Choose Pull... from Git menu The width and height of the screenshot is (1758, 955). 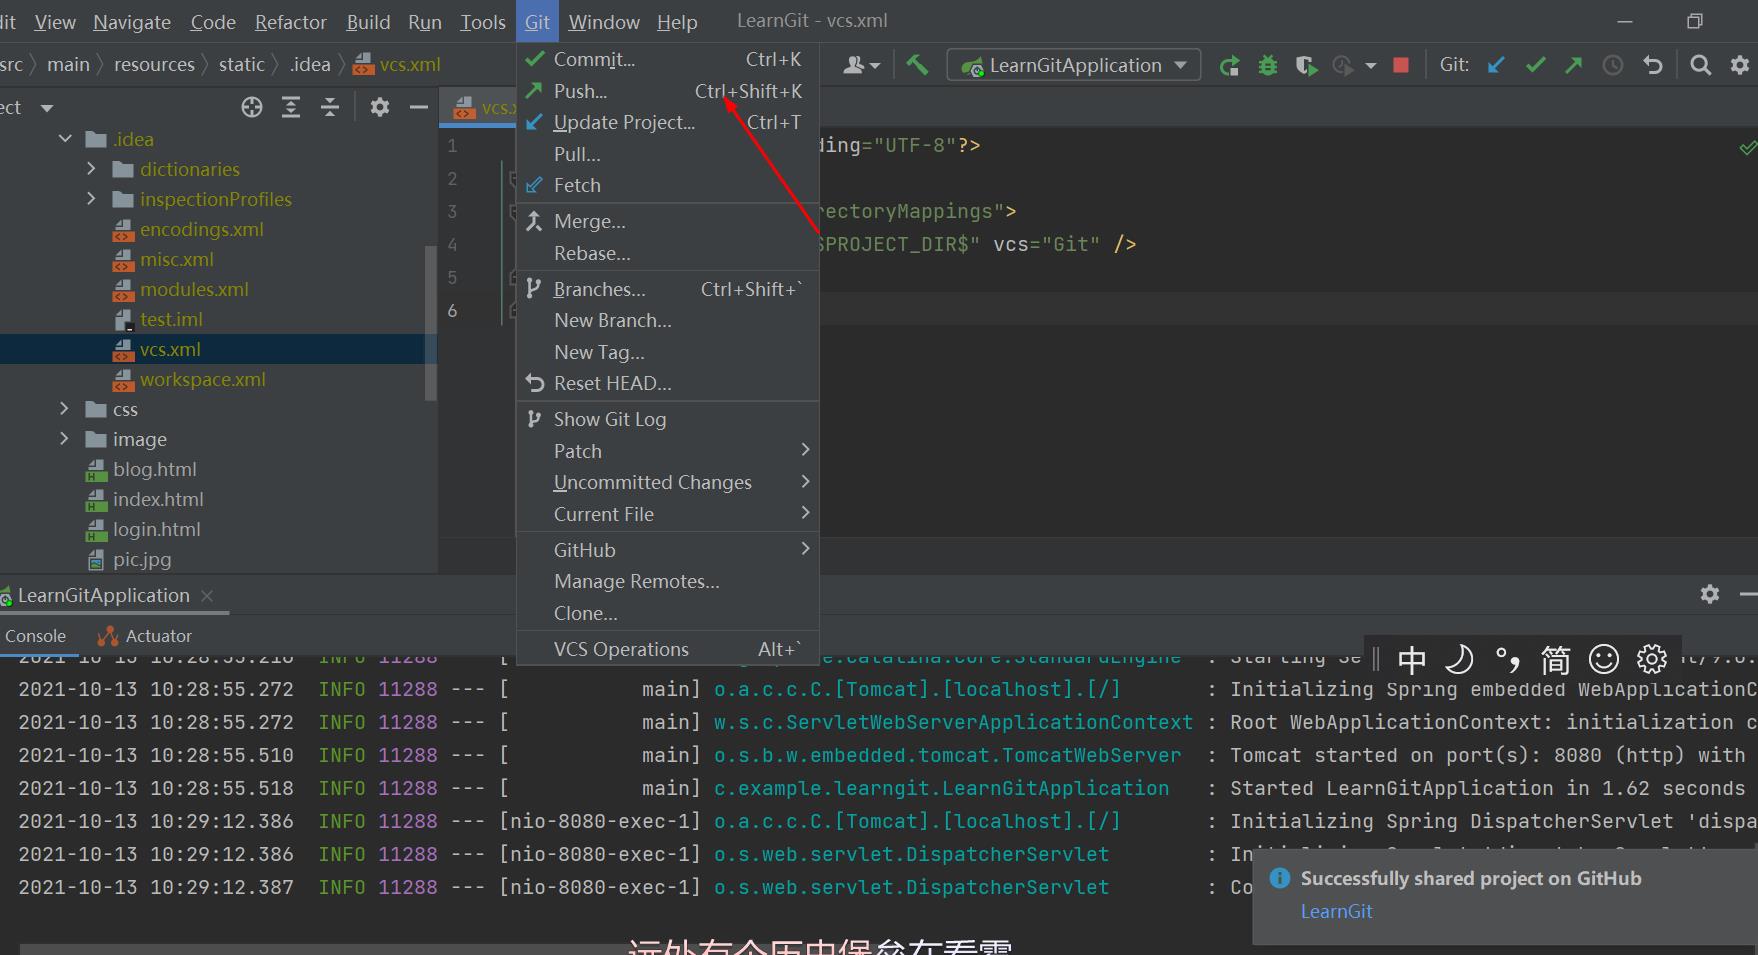click(668, 154)
